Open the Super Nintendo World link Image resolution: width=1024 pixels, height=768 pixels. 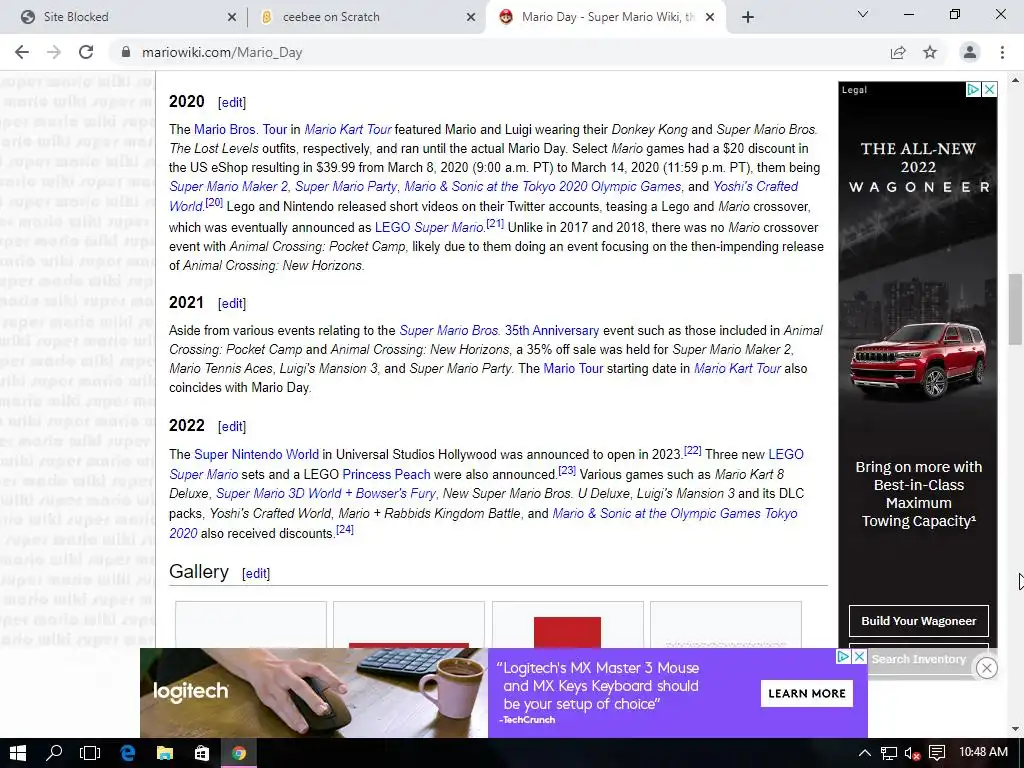(x=256, y=455)
